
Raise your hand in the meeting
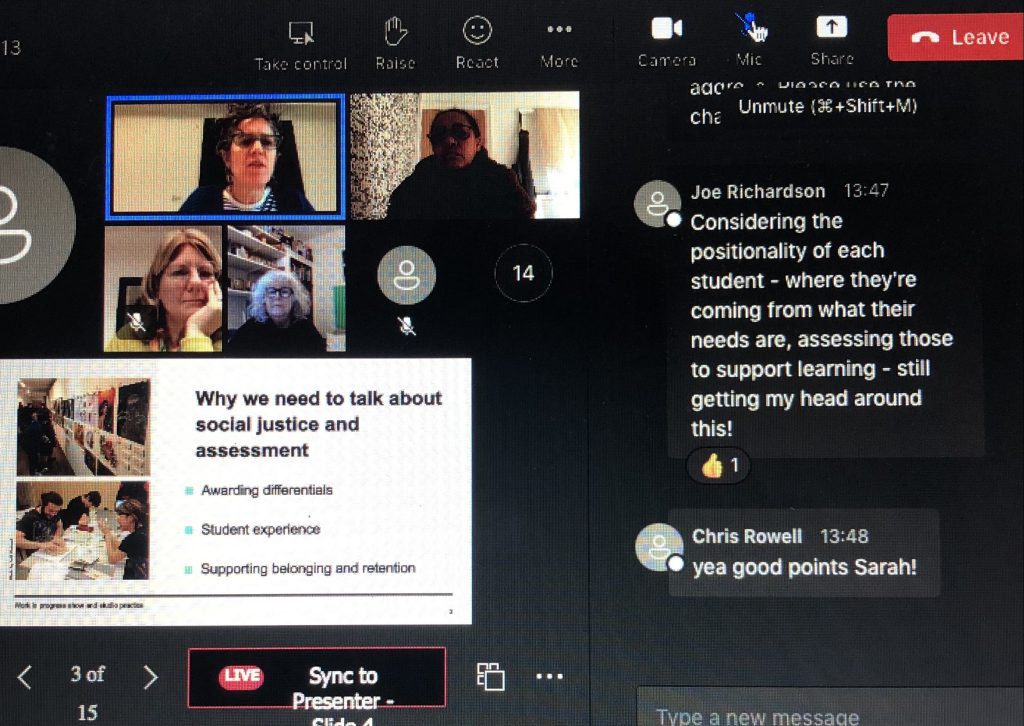(395, 43)
